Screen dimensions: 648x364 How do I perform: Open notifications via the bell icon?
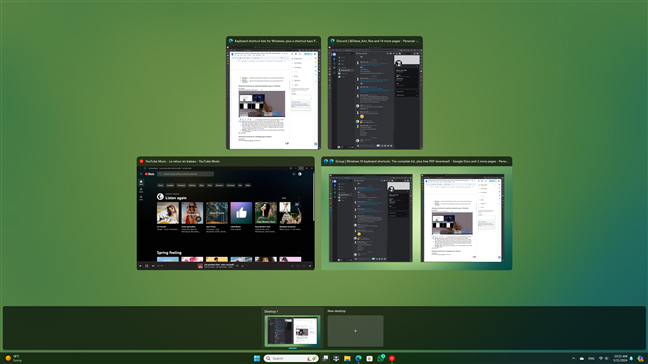pyautogui.click(x=631, y=358)
